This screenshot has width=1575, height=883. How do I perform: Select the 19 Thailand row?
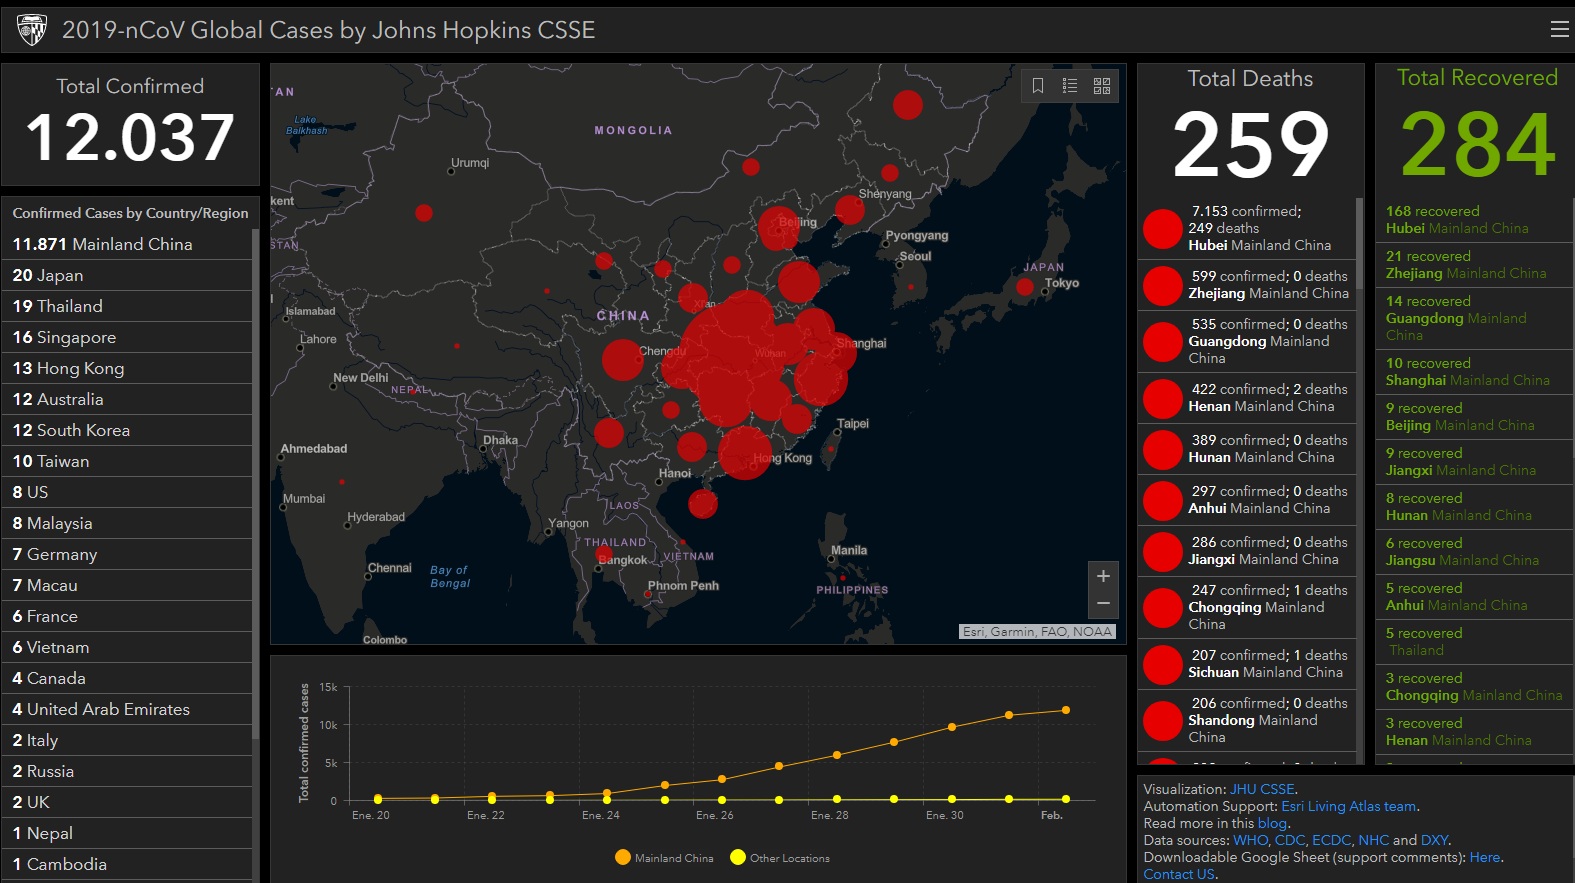127,306
